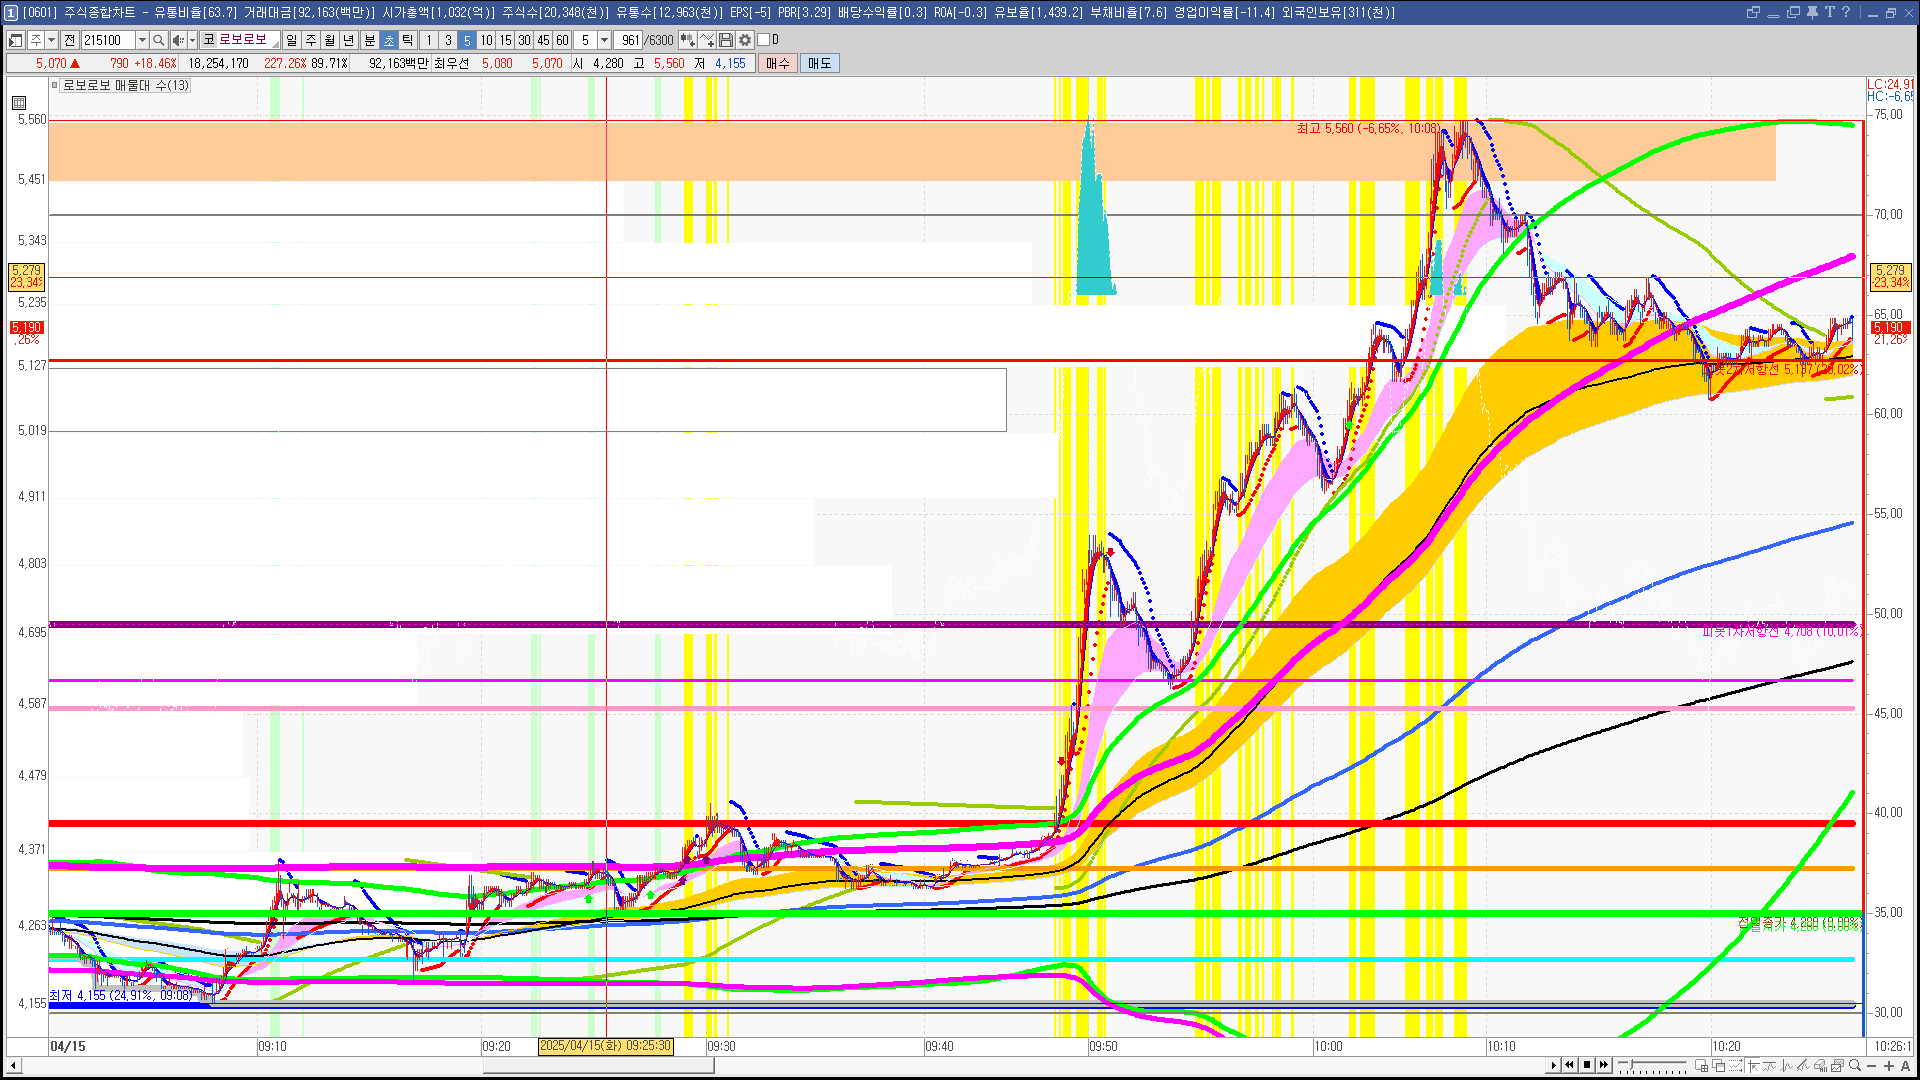Toggle the D checkbox in toolbar
Image resolution: width=1920 pixels, height=1080 pixels.
click(x=764, y=40)
